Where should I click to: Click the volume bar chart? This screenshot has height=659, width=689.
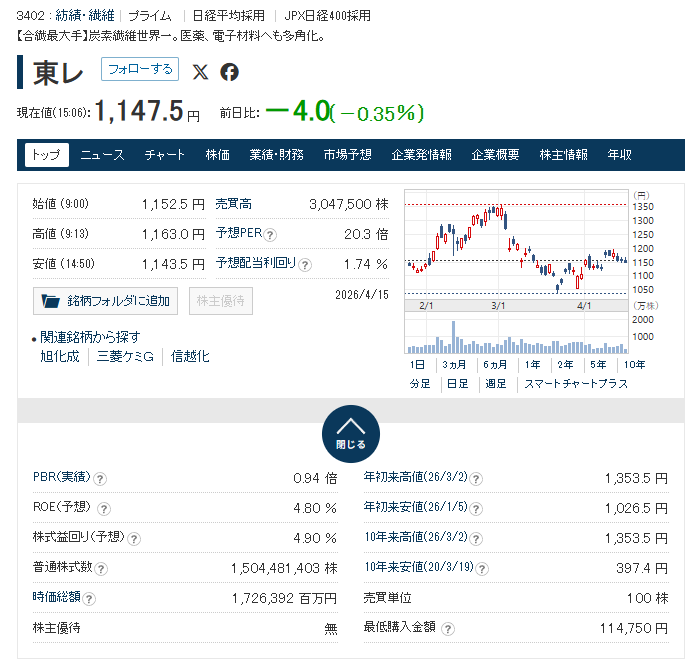point(516,333)
